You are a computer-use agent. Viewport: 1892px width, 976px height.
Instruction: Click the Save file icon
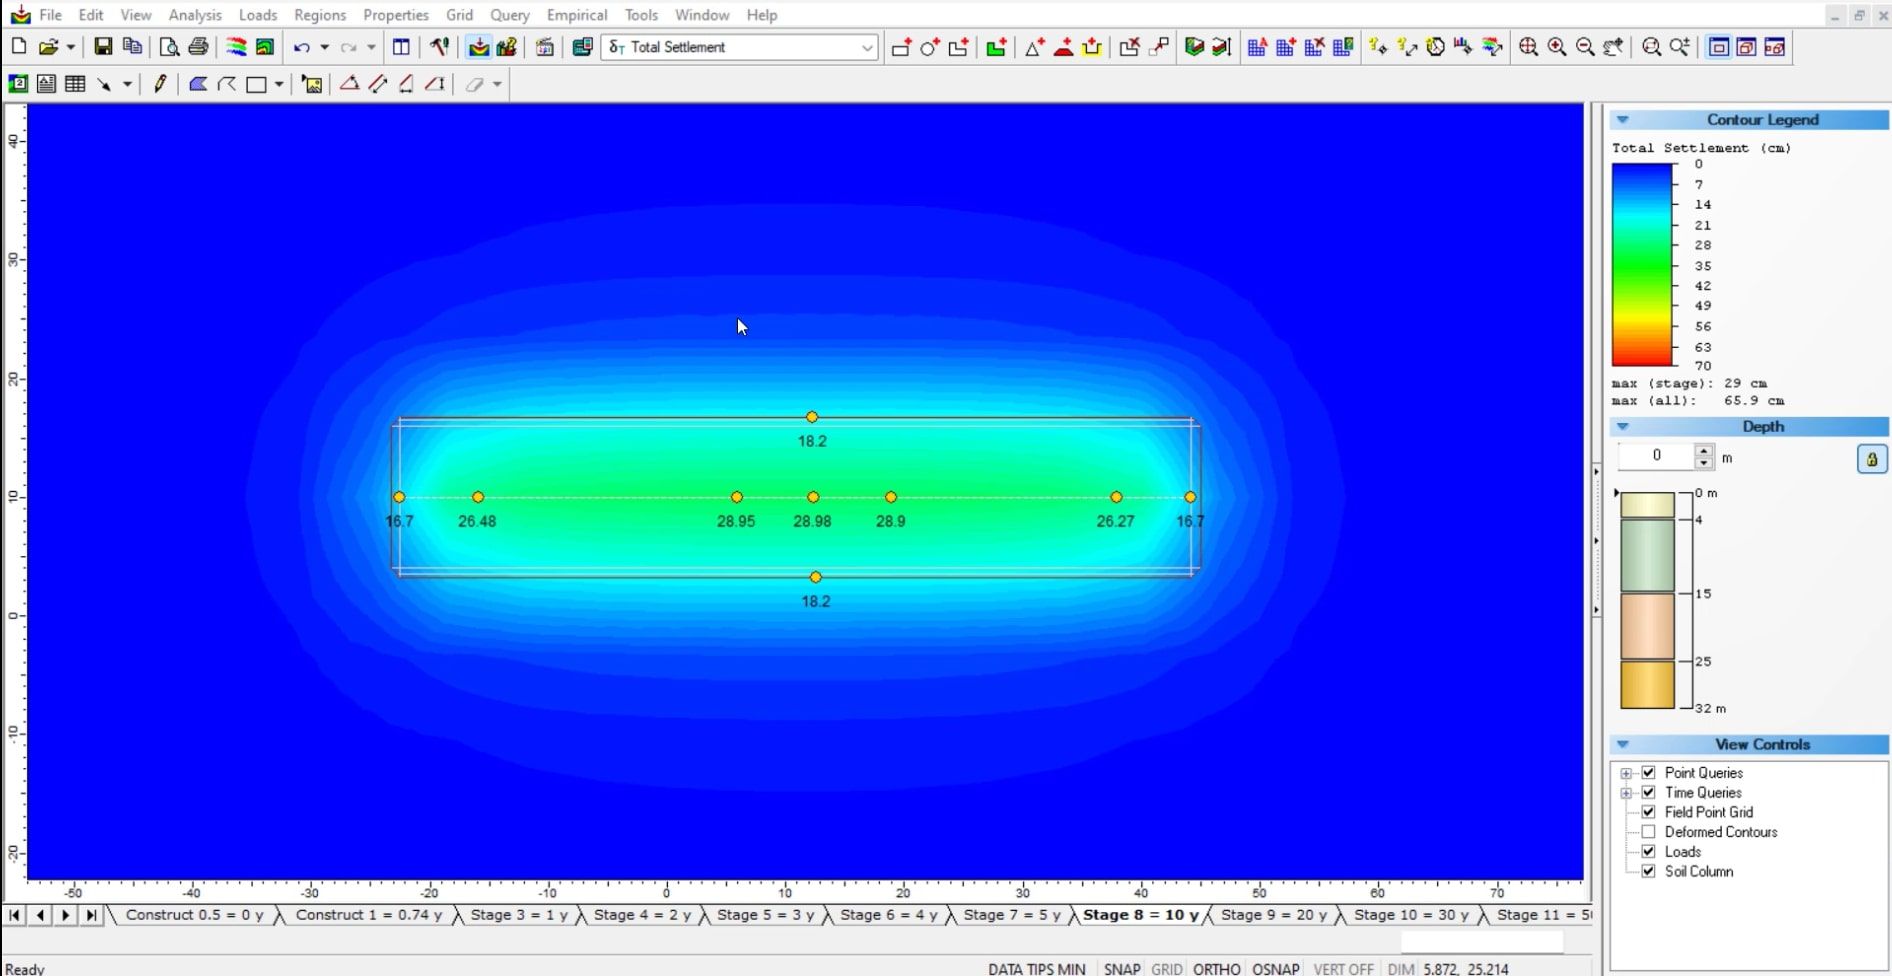coord(103,47)
